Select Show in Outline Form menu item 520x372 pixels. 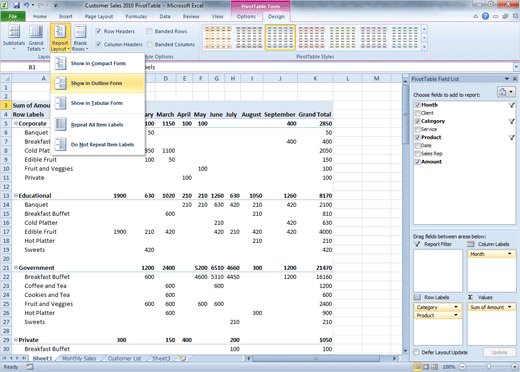coord(98,83)
